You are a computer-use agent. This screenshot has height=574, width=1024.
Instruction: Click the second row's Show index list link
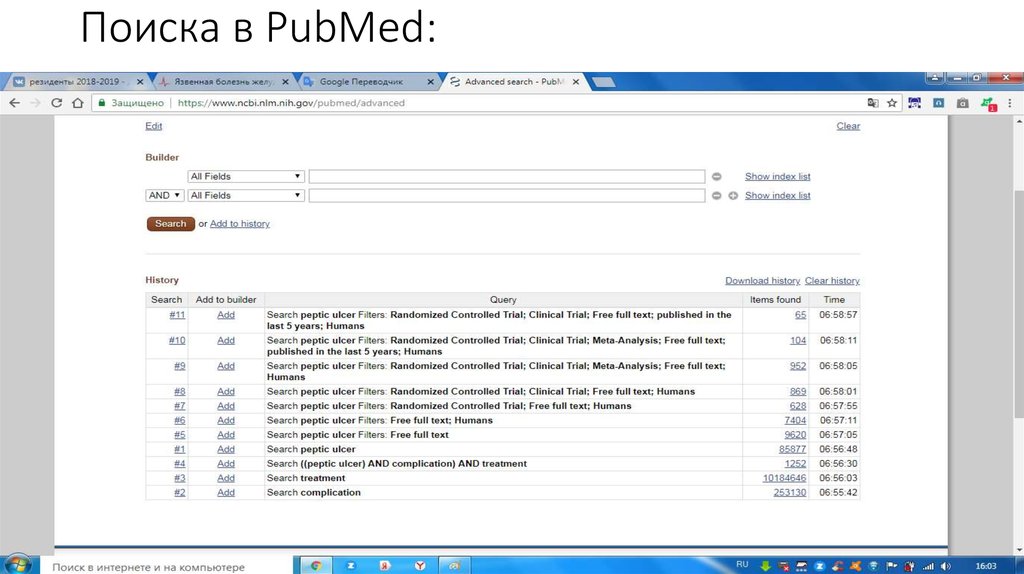coord(777,195)
